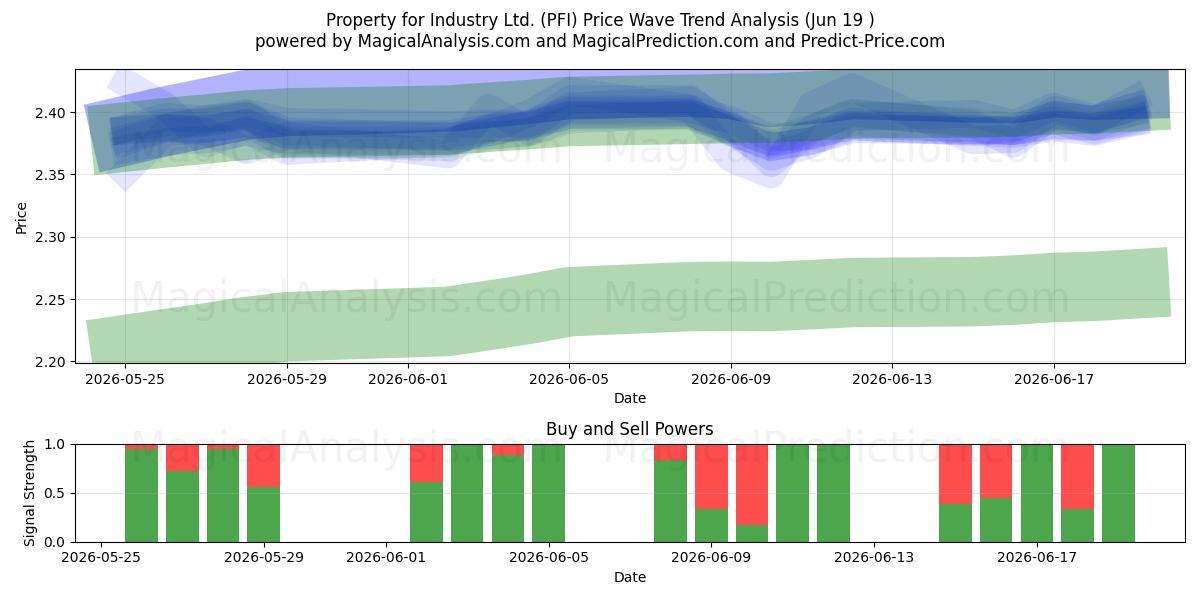Click the red sell portion of the 2026-06-18 bar
1200x600 pixels.
coord(1077,476)
